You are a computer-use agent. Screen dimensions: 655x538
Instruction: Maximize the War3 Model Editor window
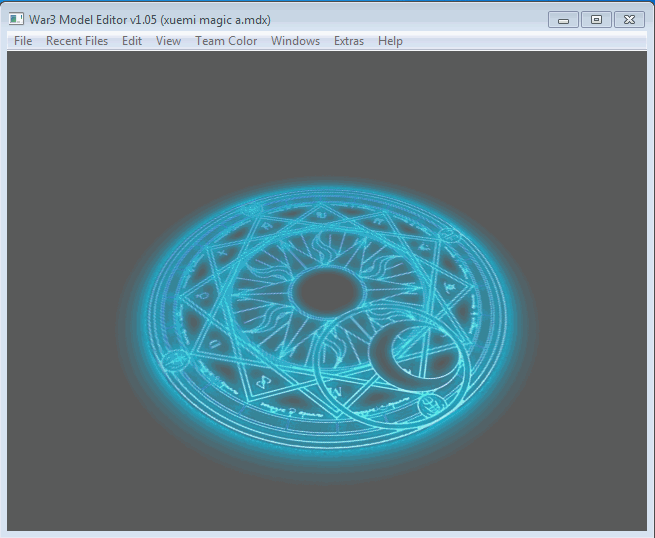point(596,20)
